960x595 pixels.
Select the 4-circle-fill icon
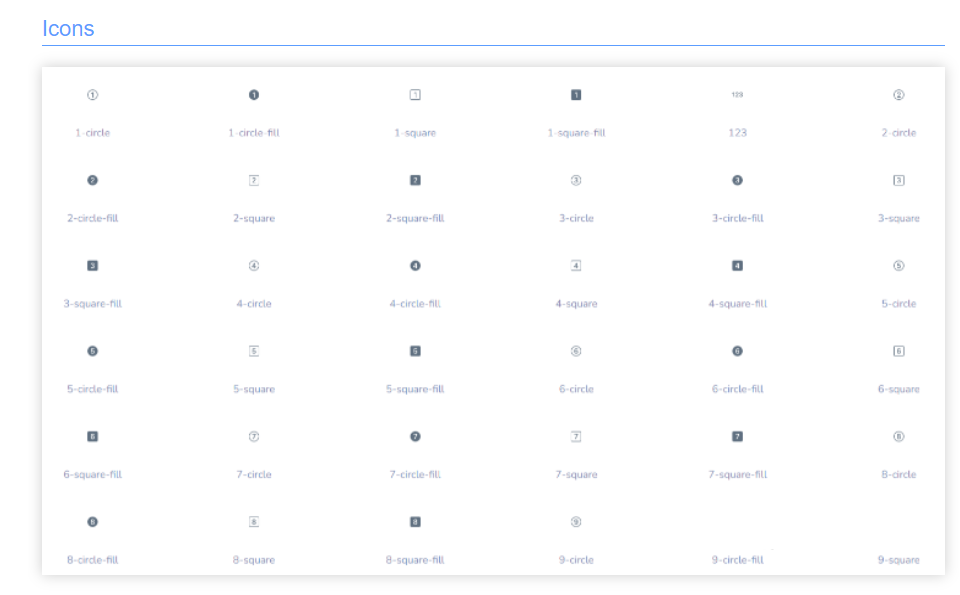pyautogui.click(x=415, y=266)
